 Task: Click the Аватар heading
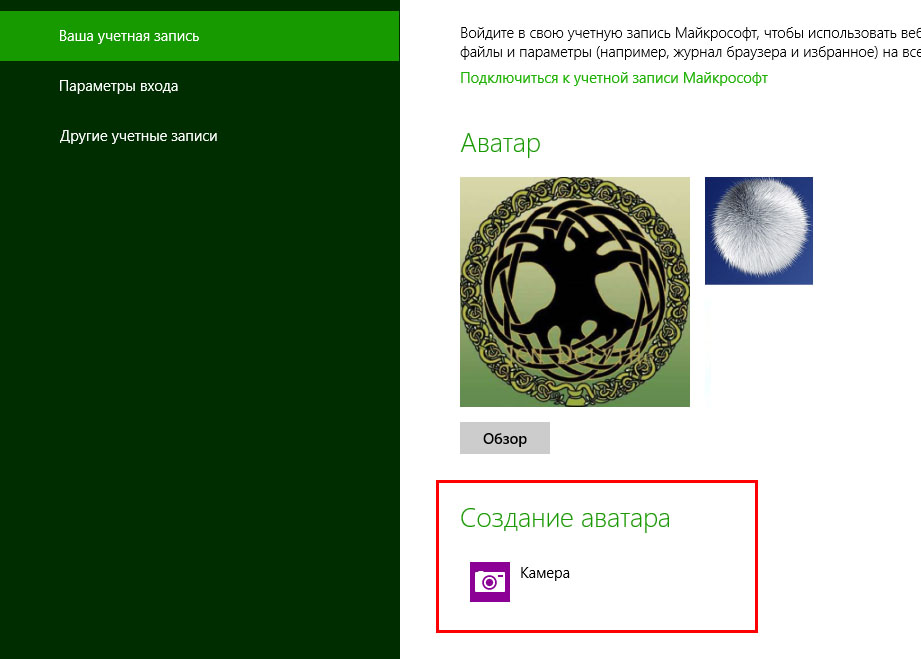tap(500, 143)
